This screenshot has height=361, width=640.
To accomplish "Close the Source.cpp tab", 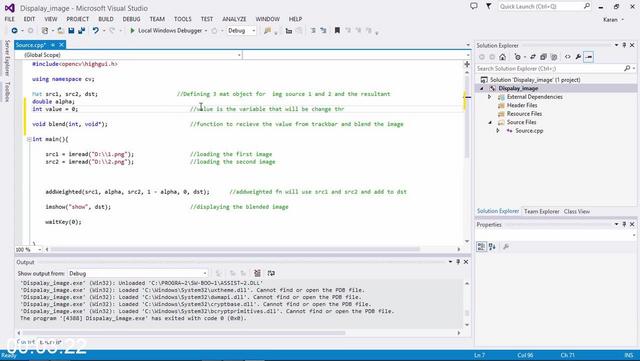I will tap(61, 45).
